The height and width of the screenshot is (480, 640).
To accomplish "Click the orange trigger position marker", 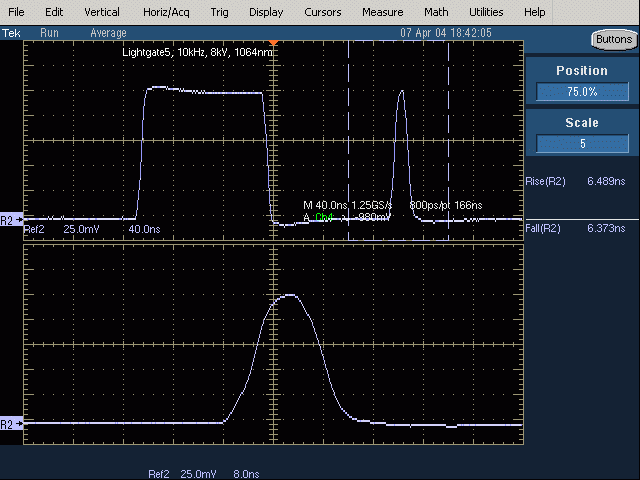I will (x=273, y=42).
